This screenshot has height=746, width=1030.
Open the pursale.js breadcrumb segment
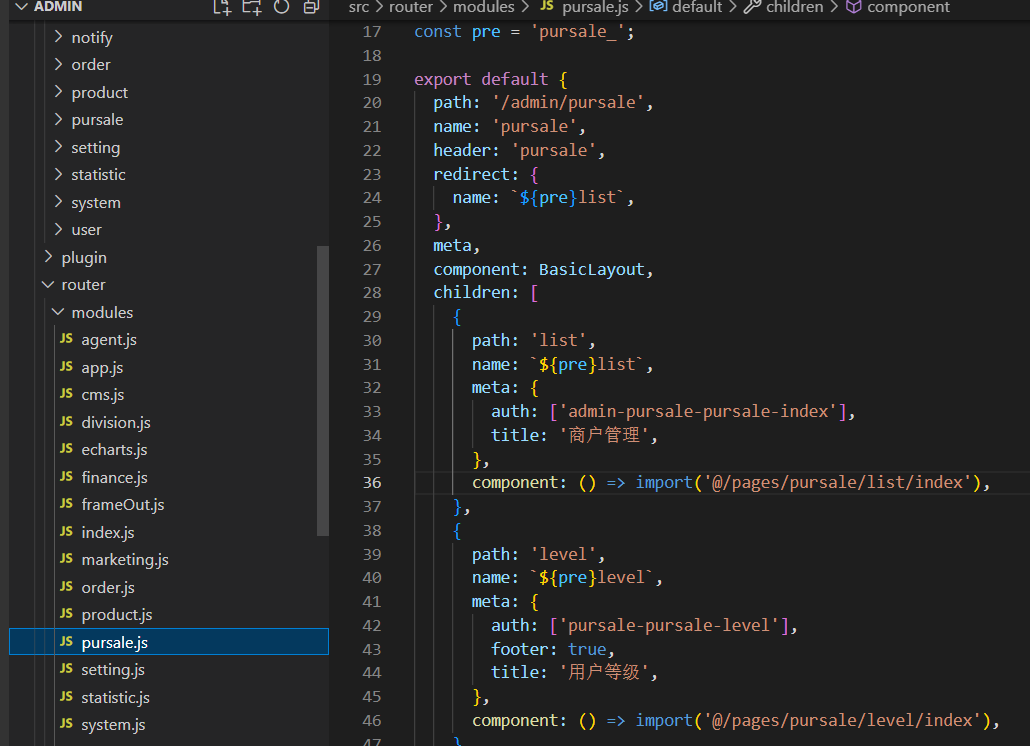[x=595, y=7]
